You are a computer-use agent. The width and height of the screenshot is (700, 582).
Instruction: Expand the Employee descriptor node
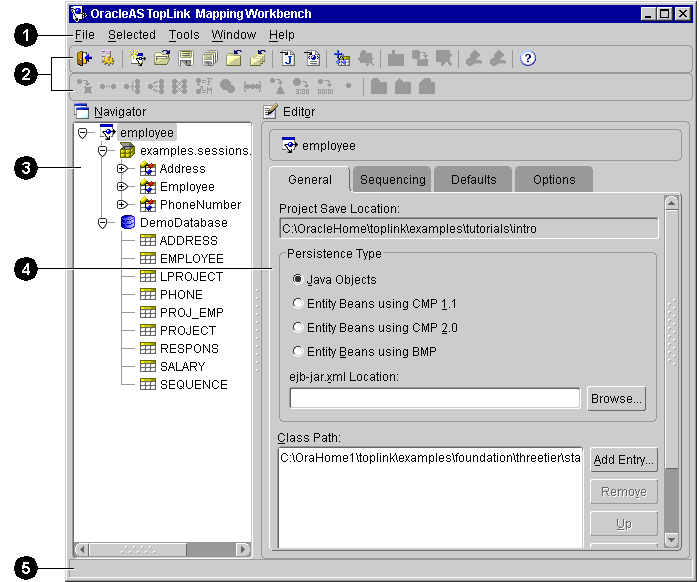[122, 187]
